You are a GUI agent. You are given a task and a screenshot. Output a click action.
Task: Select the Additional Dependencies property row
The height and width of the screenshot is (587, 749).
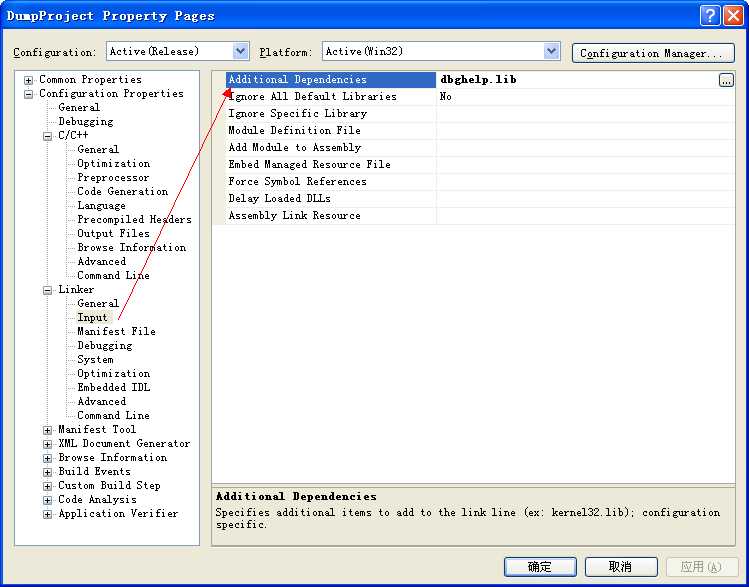[x=331, y=80]
